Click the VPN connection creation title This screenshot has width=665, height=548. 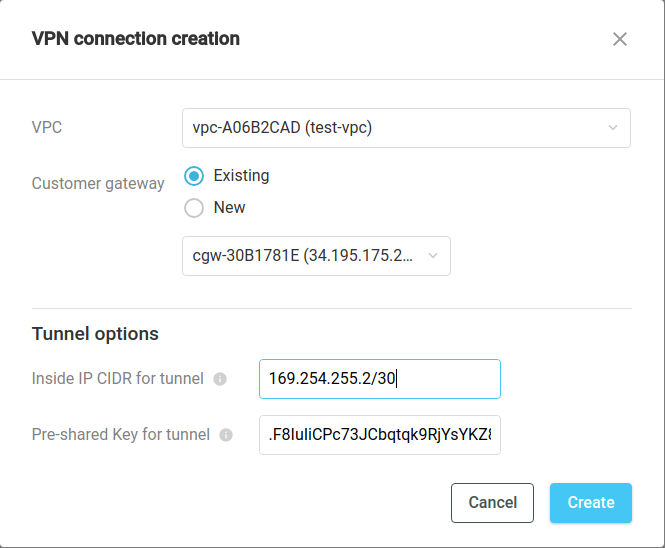coord(136,39)
